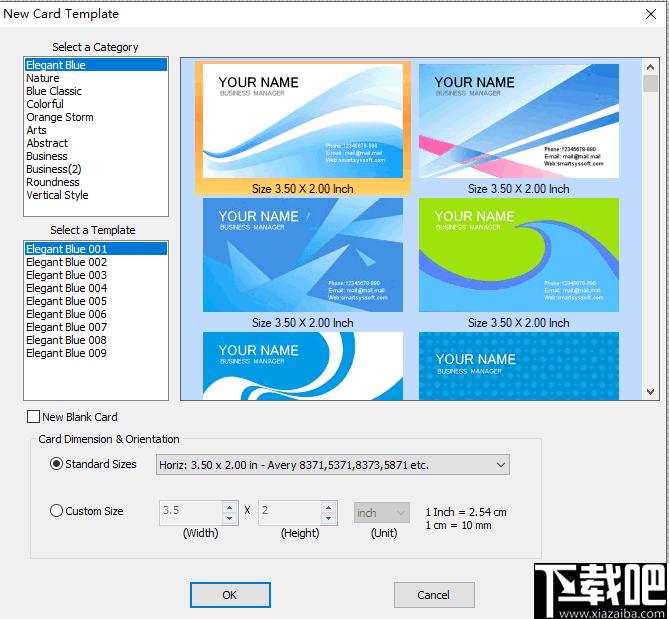Screen dimensions: 669x619
Task: Increase width with the up stepper arrow
Action: point(230,507)
